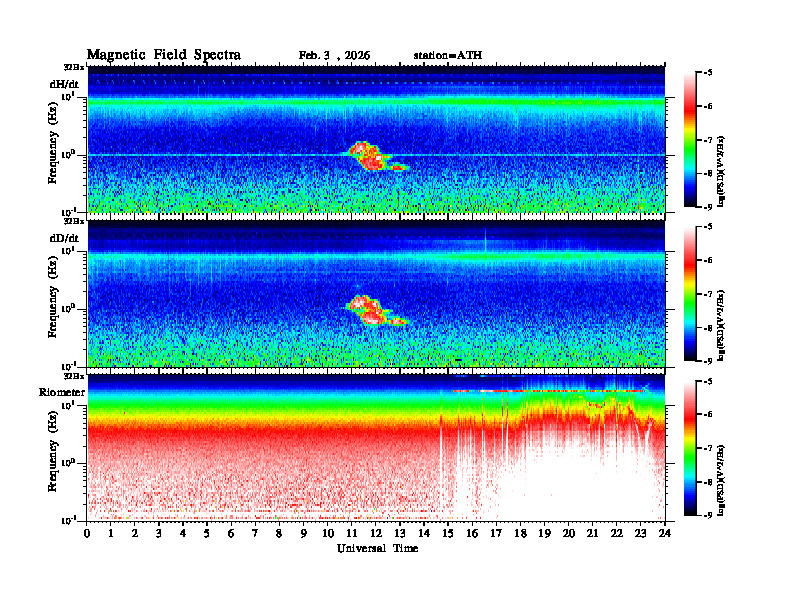Click hour "10" on the Universal Time axis
The height and width of the screenshot is (612, 792).
328,534
